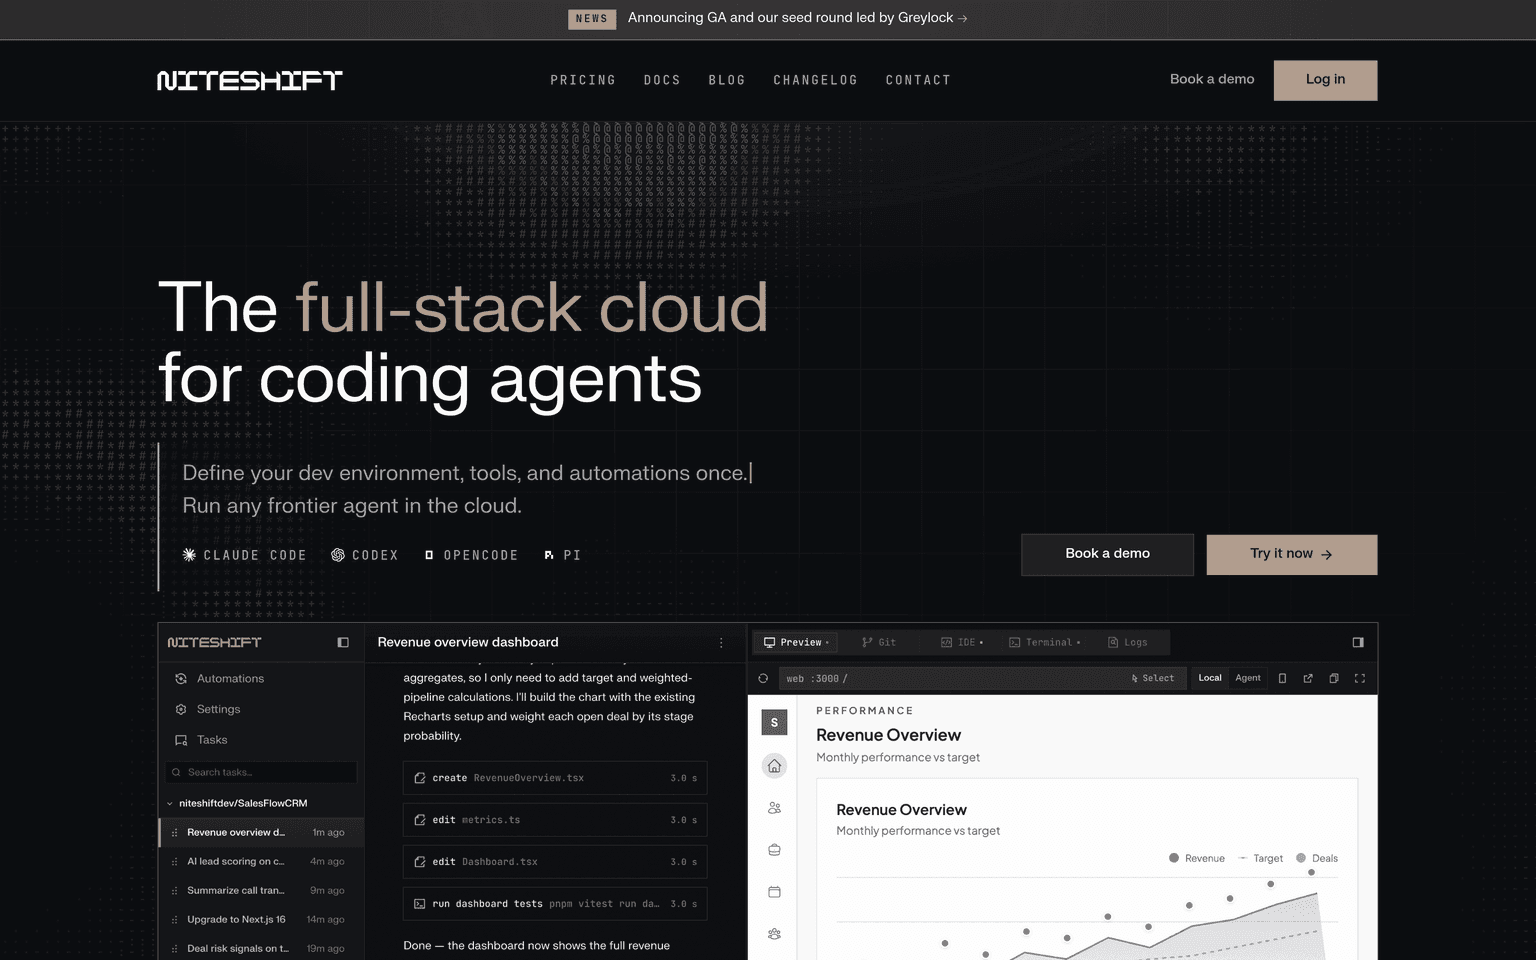1536x960 pixels.
Task: Click the briefcase icon in CRM sidebar
Action: 774,850
